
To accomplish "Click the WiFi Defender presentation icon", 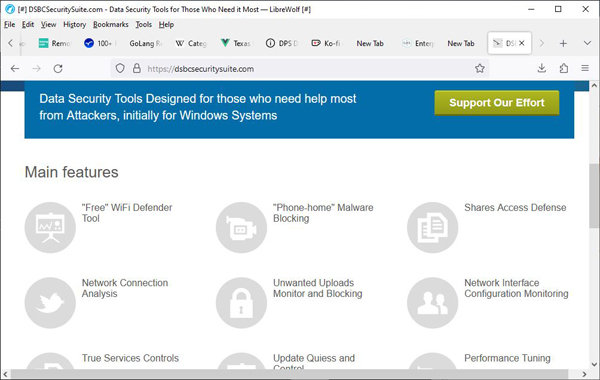I will (x=50, y=227).
